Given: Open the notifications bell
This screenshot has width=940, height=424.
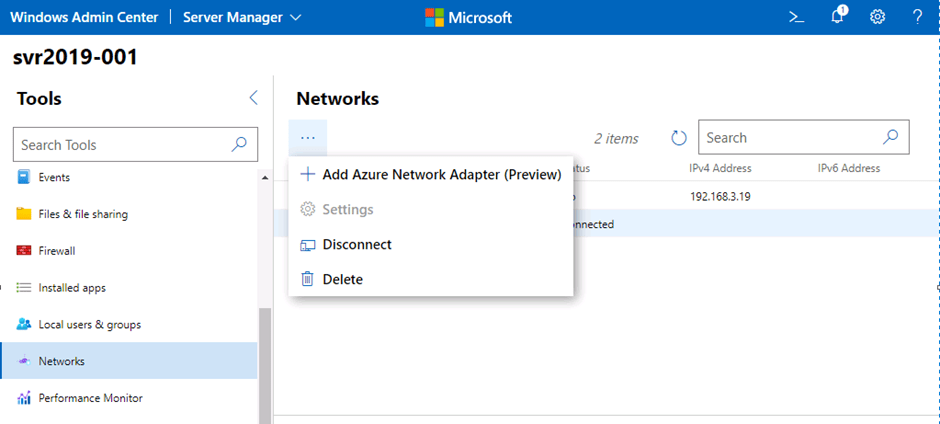Looking at the screenshot, I should (838, 17).
